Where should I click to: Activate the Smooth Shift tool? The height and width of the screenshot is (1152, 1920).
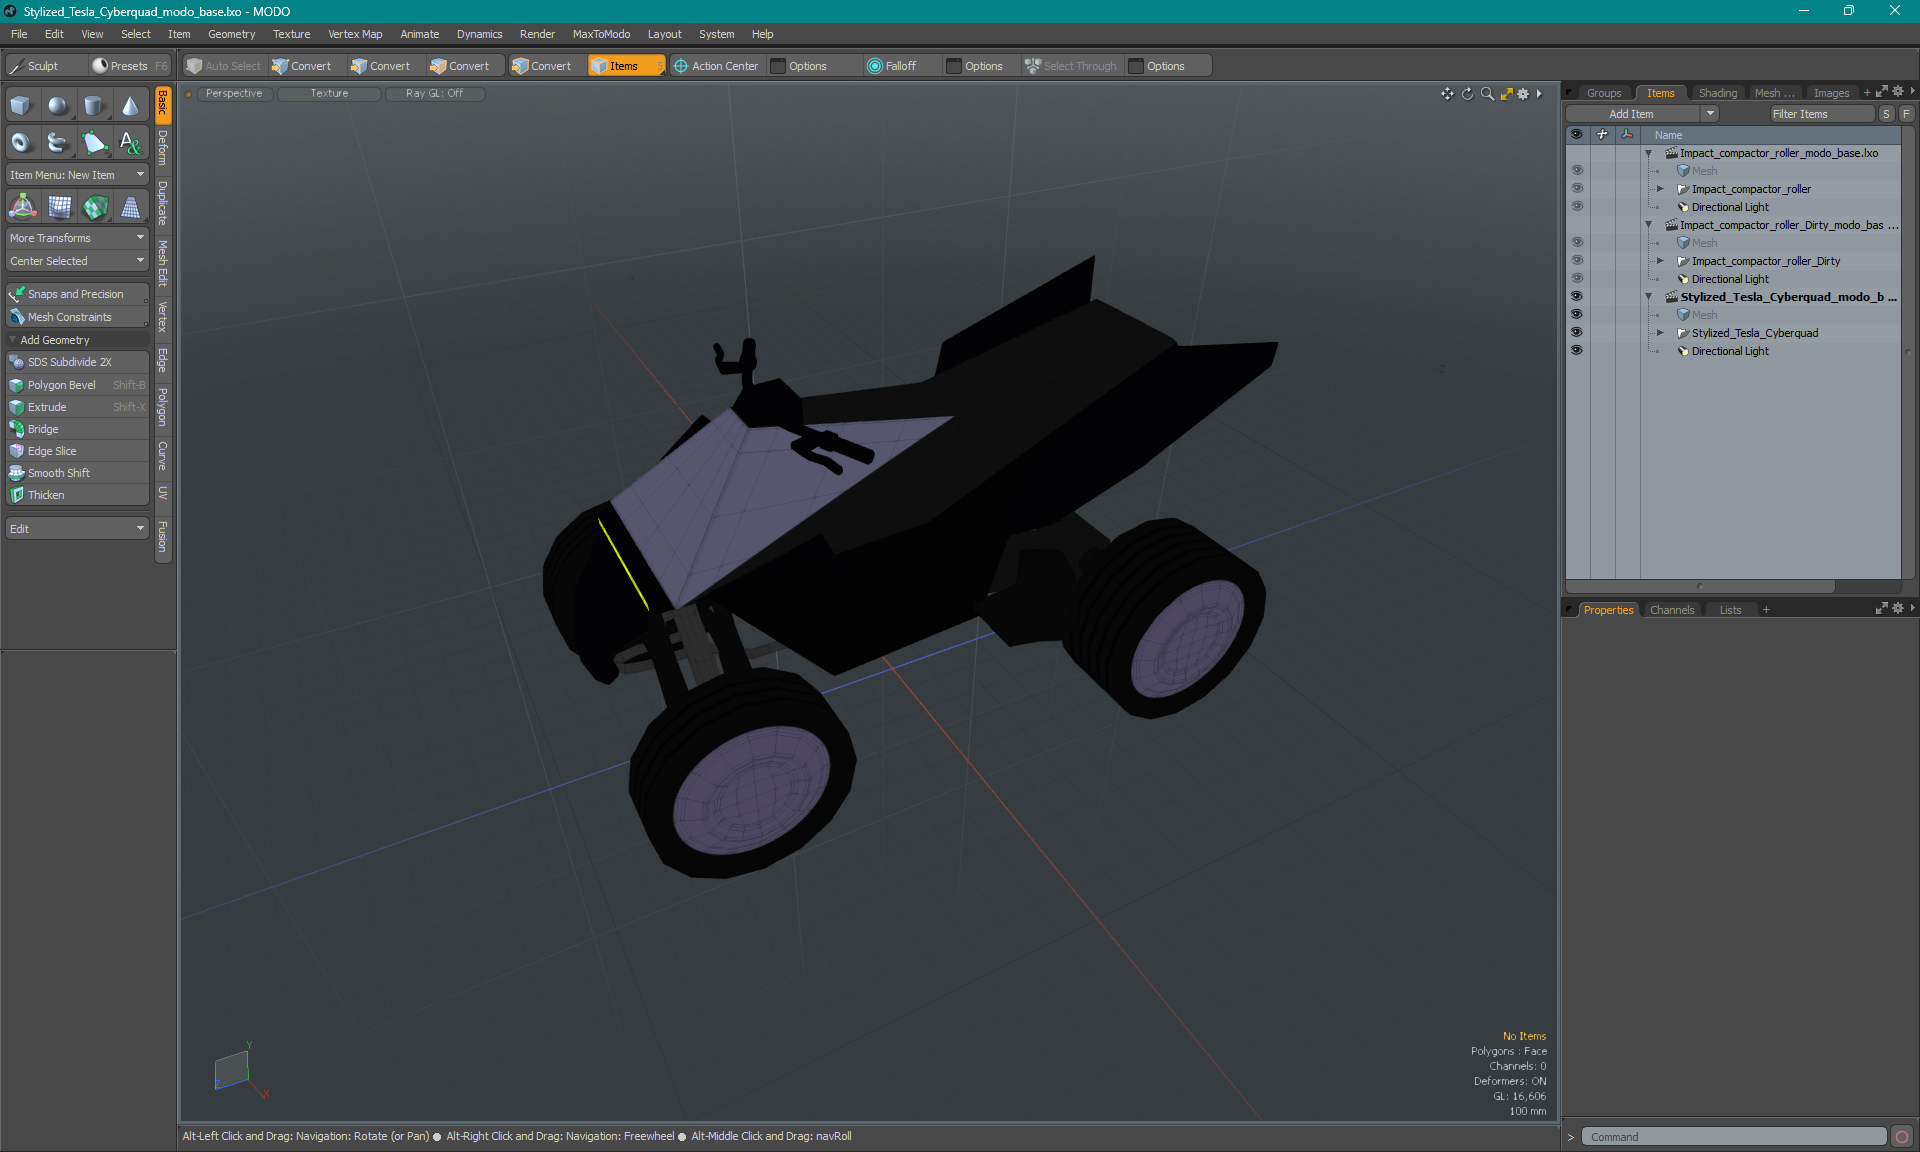point(77,473)
